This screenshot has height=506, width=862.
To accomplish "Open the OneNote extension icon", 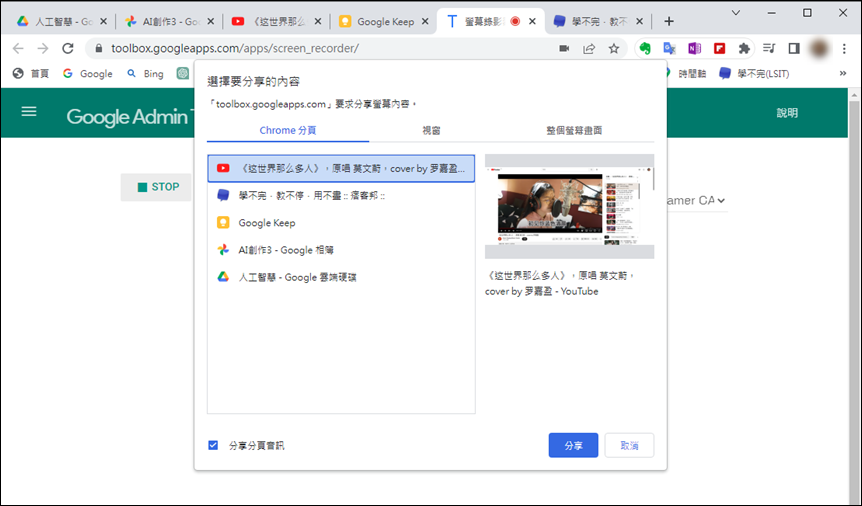I will coord(694,48).
